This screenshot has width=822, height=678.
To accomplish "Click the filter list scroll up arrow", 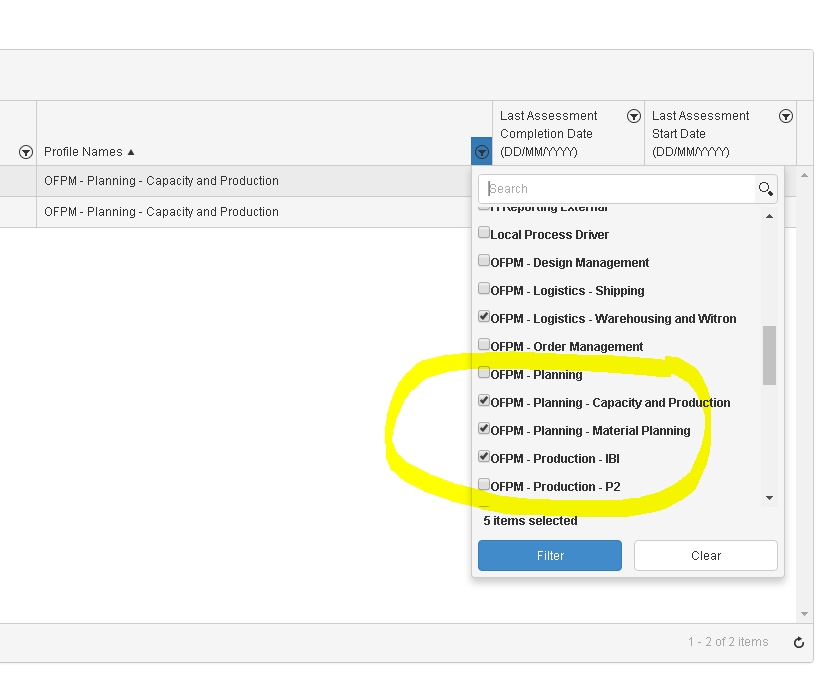I will click(x=769, y=216).
